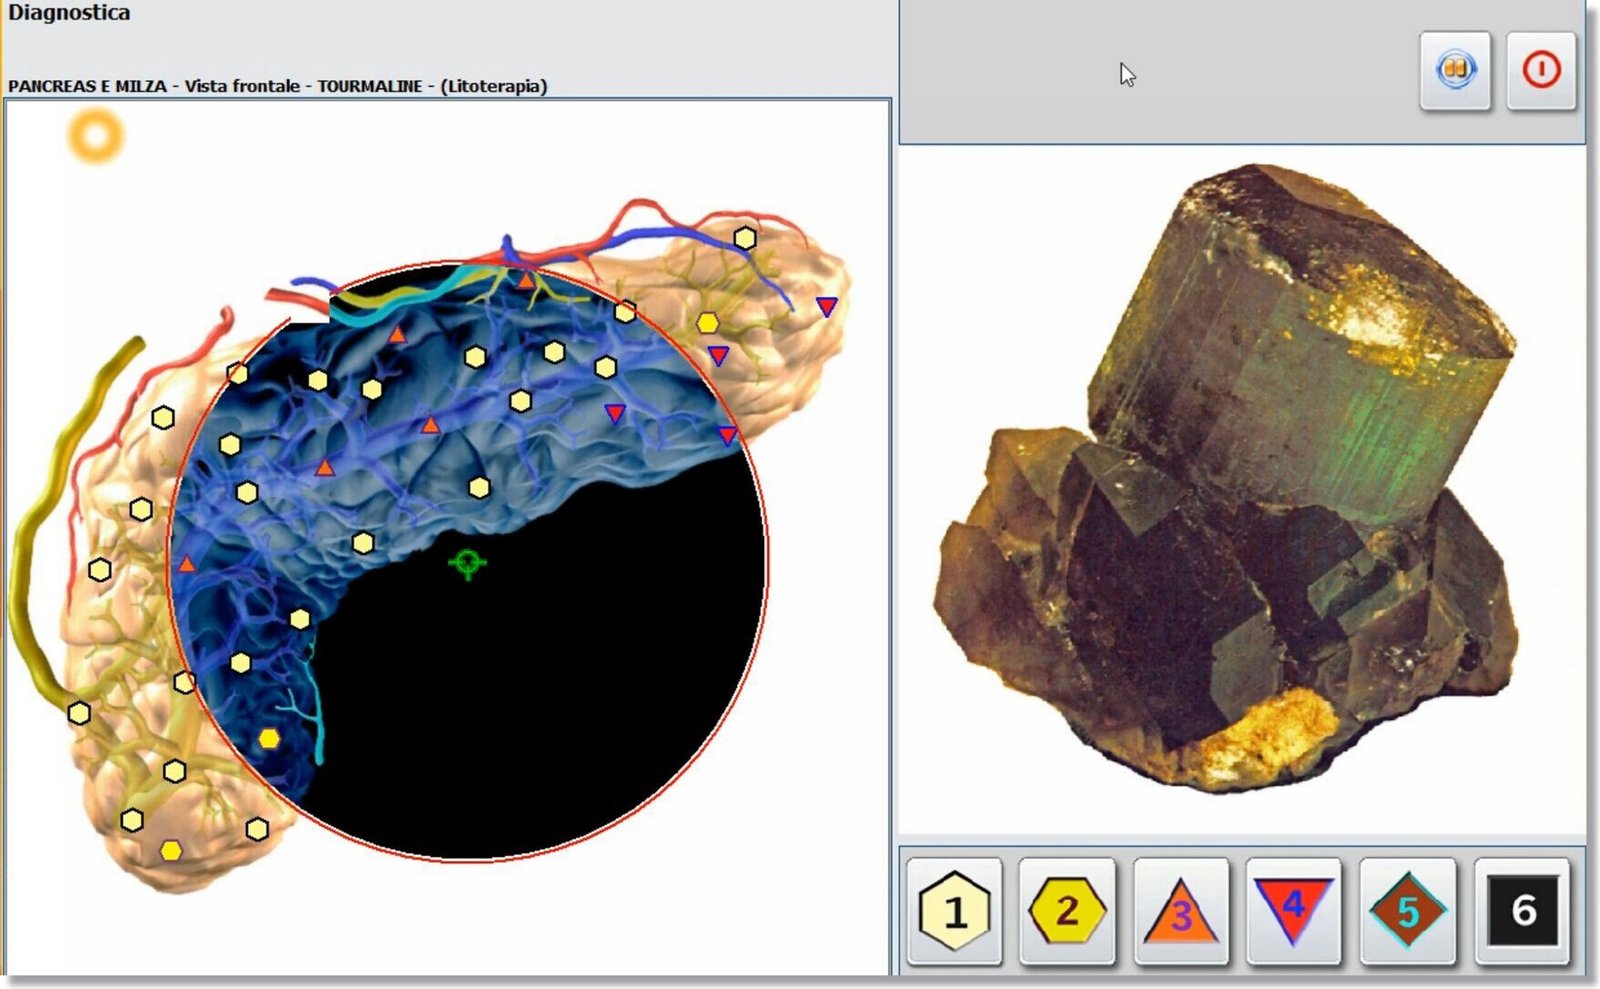Screen dimensions: 1600x989
Task: Select the brown diamond level 5 button
Action: [x=1408, y=911]
